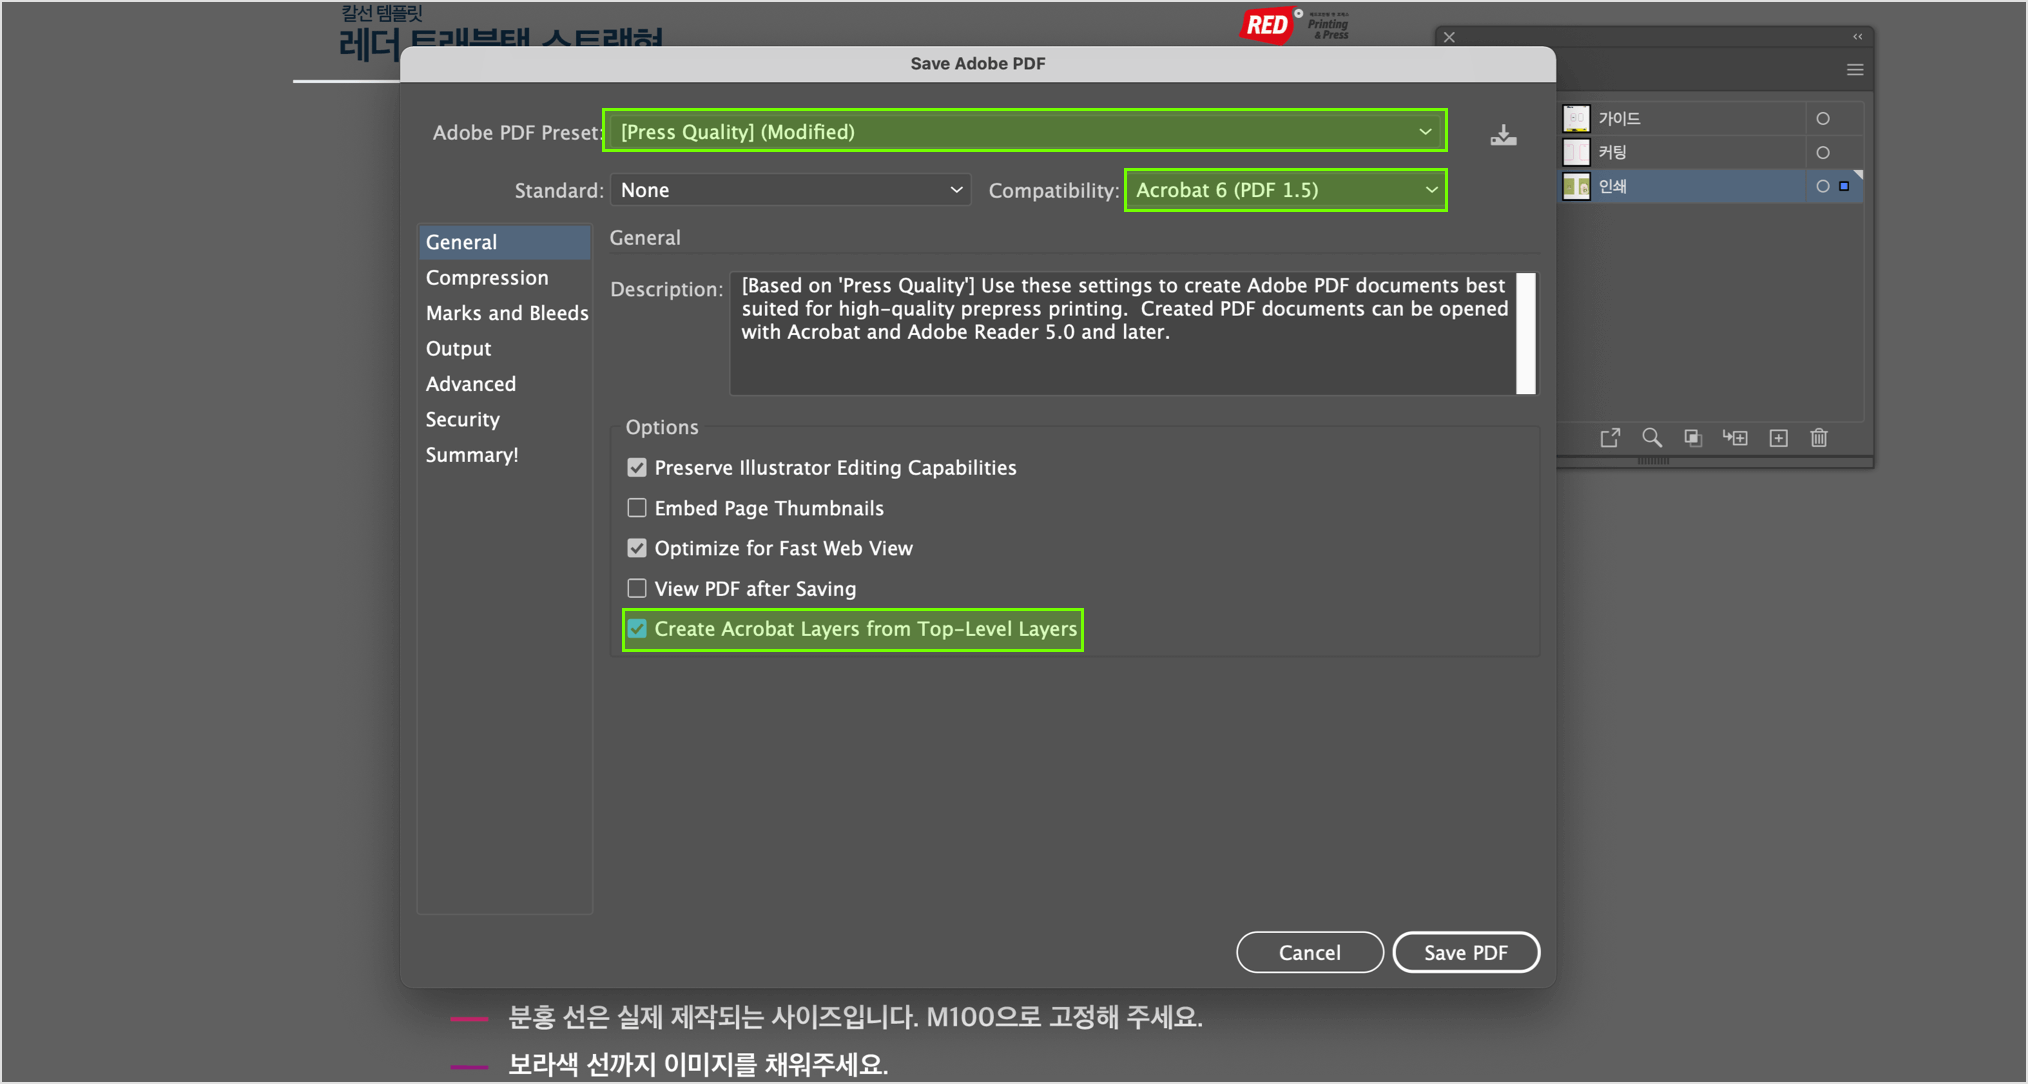Go to the Output section

coord(458,349)
